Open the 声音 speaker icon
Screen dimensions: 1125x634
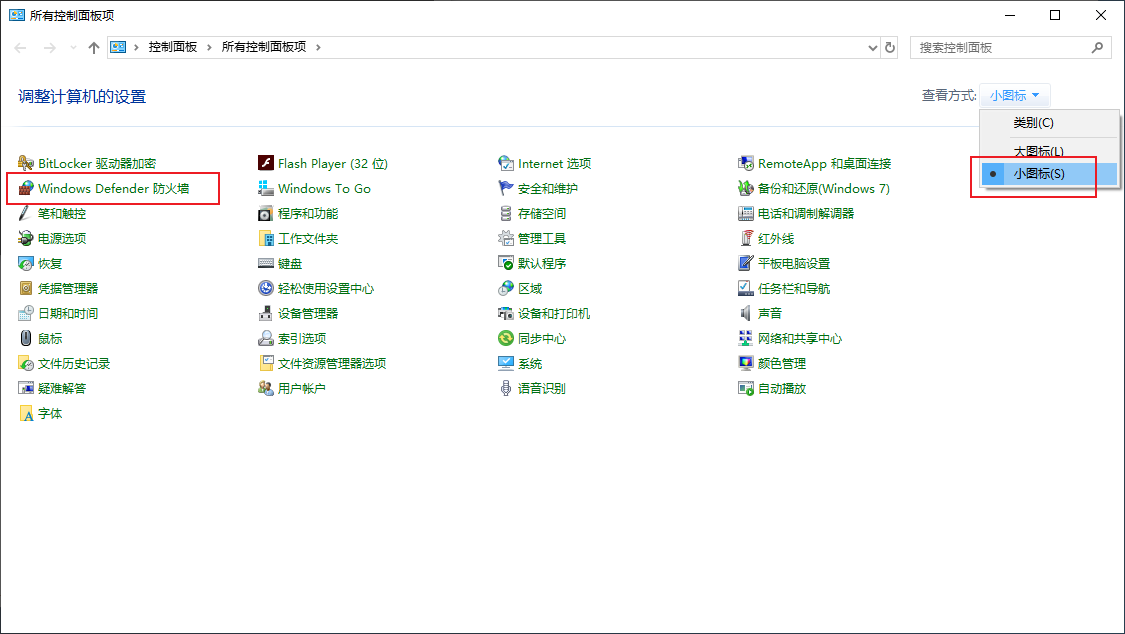tap(745, 313)
